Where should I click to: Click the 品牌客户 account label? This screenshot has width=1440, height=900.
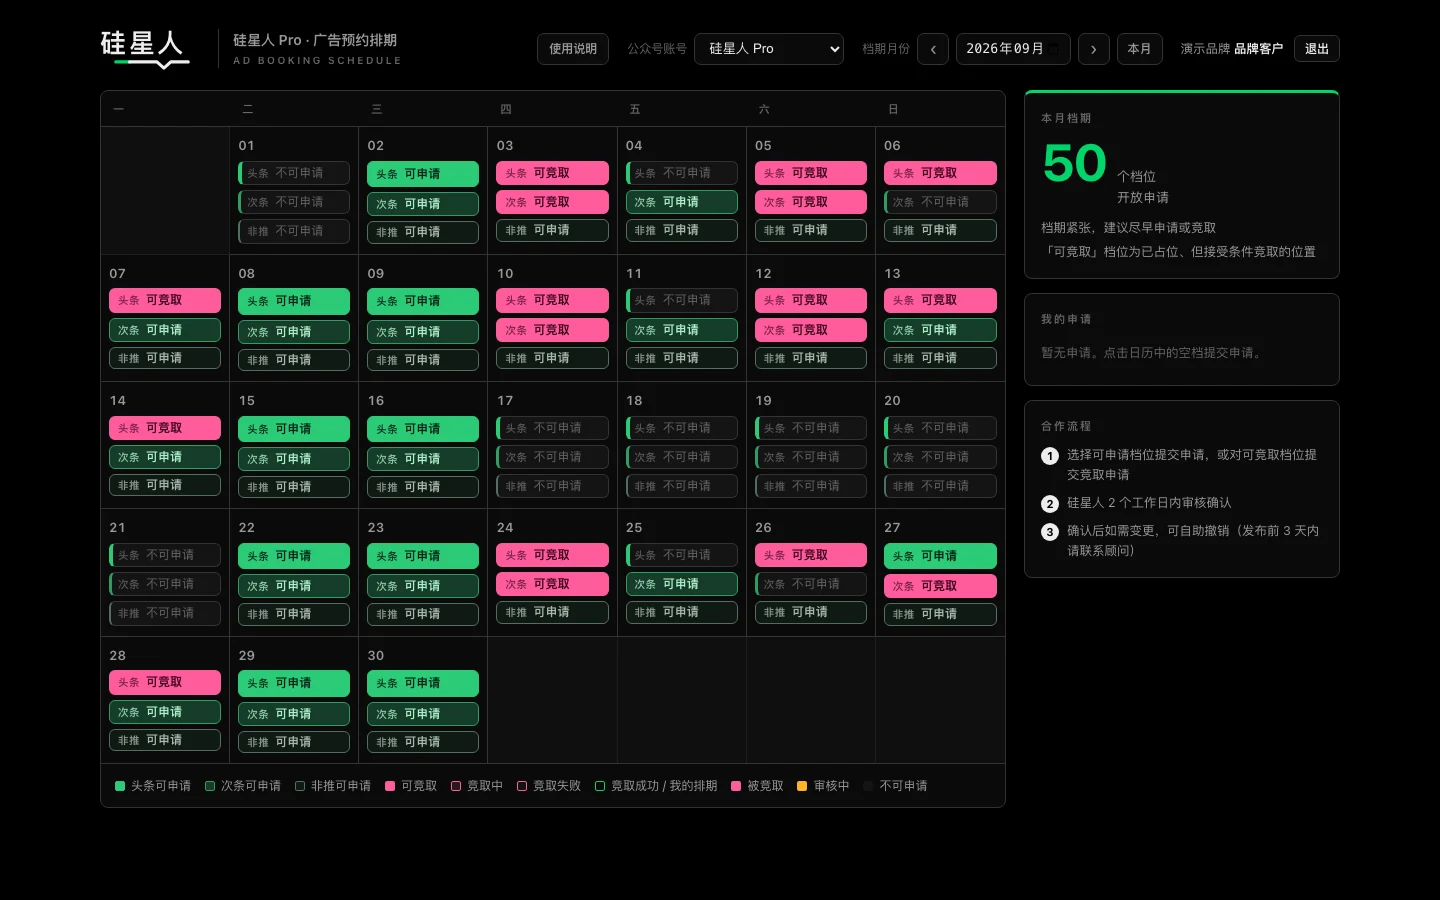[1258, 49]
